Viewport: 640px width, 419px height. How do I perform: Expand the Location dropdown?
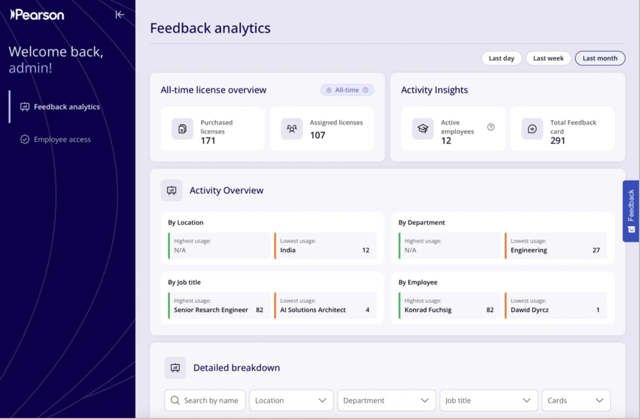click(x=291, y=400)
